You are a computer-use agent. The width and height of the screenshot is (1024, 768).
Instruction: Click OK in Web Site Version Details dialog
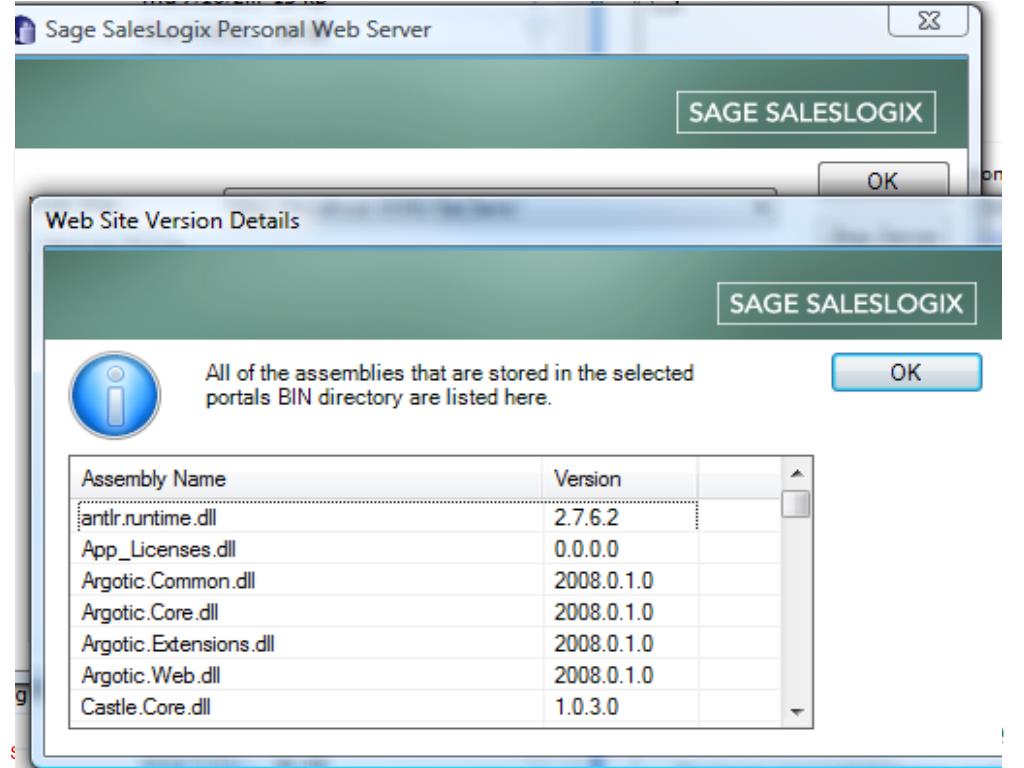(906, 372)
